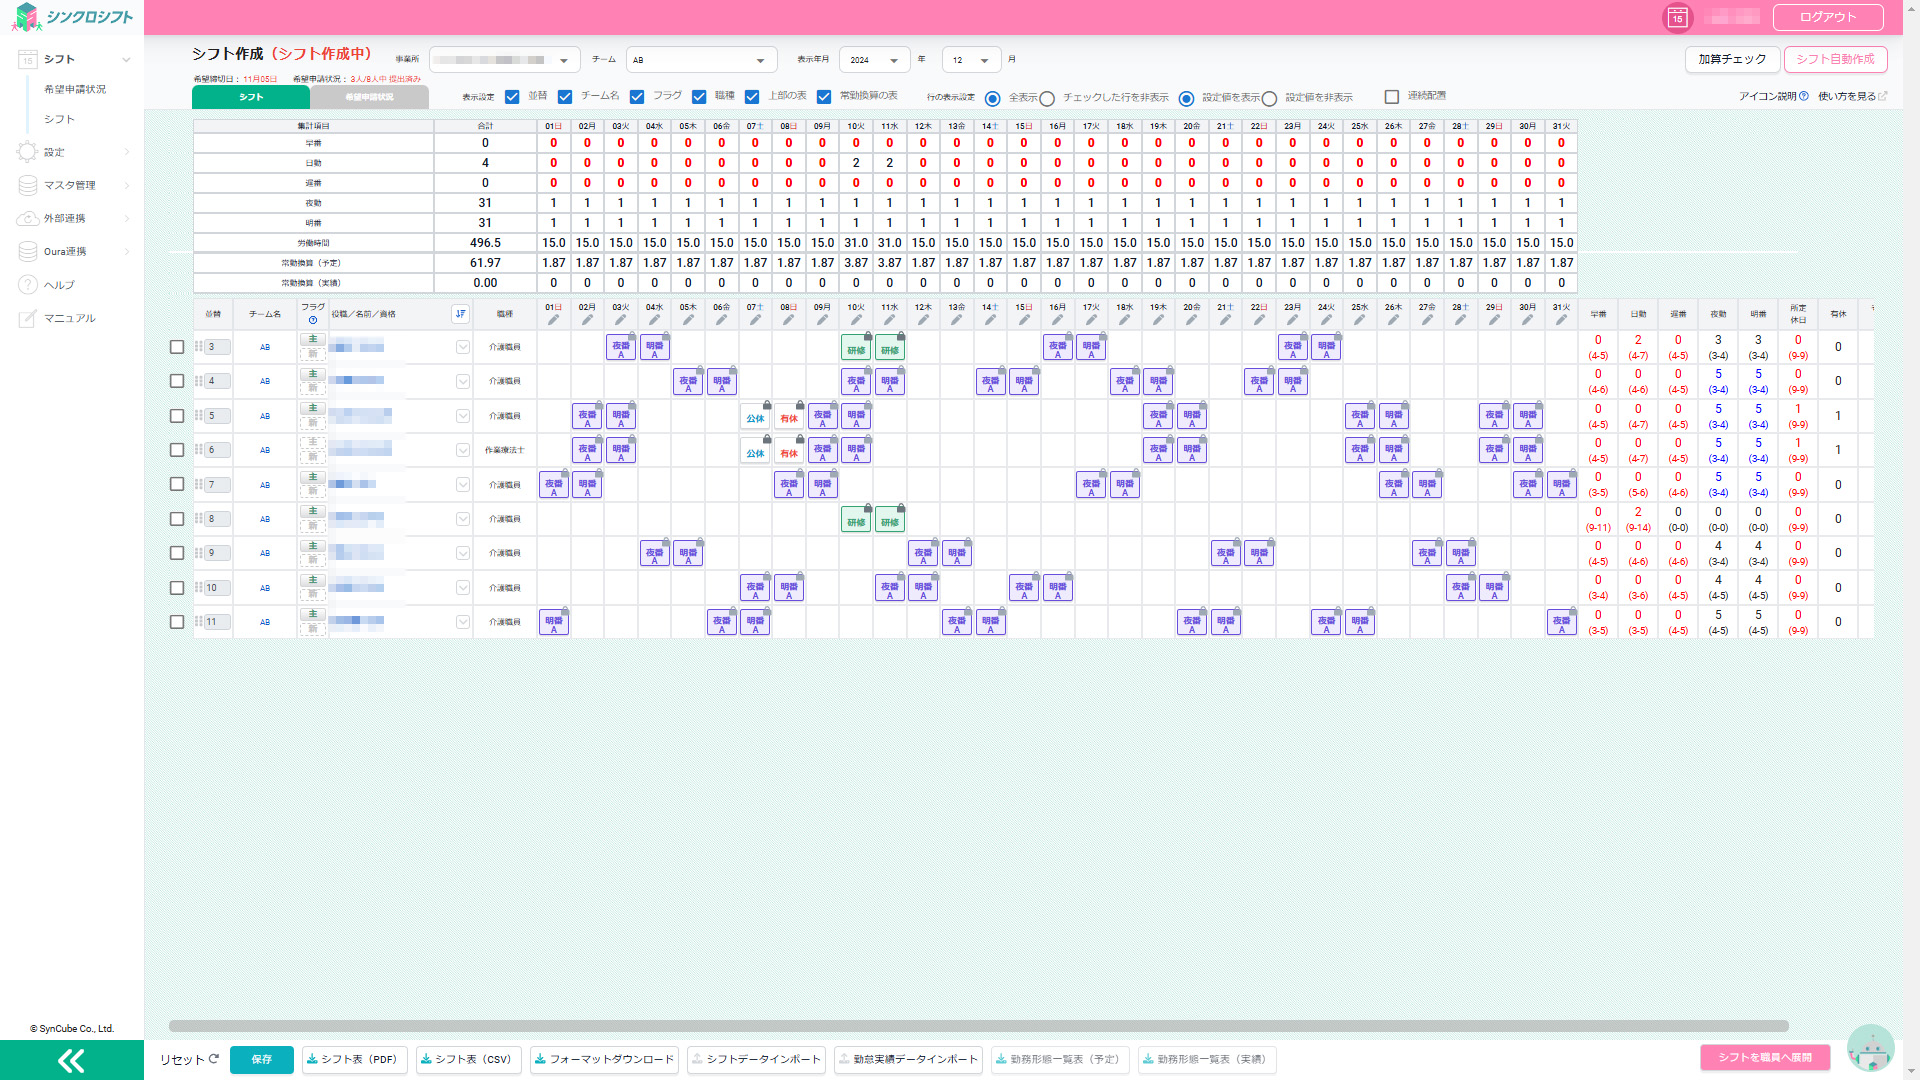Open 外部連携 menu in sidebar
The width and height of the screenshot is (1920, 1080).
(x=65, y=218)
